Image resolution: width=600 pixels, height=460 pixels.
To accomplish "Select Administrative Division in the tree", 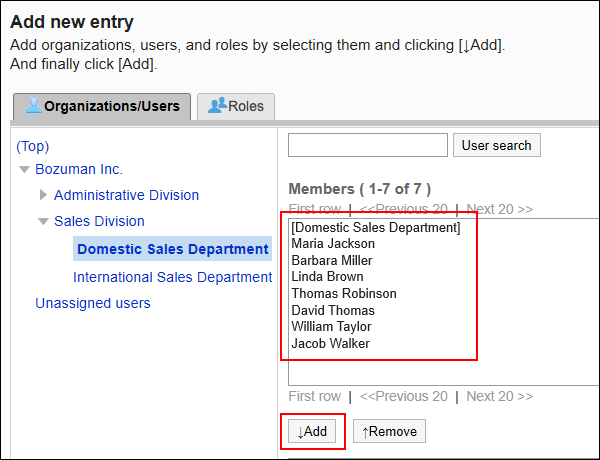I will [126, 195].
